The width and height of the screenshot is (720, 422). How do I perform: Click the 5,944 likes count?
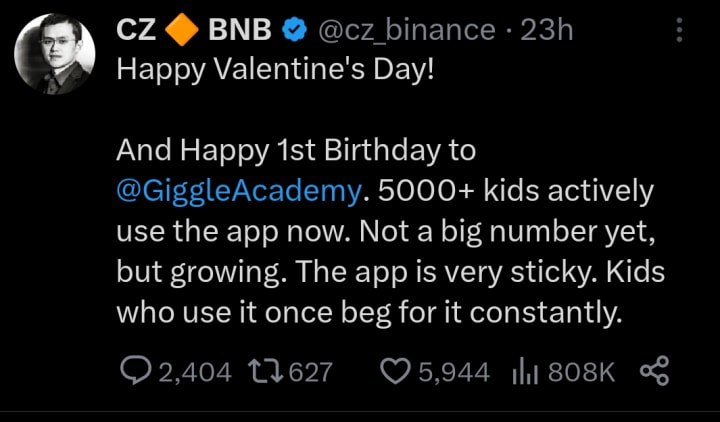454,372
